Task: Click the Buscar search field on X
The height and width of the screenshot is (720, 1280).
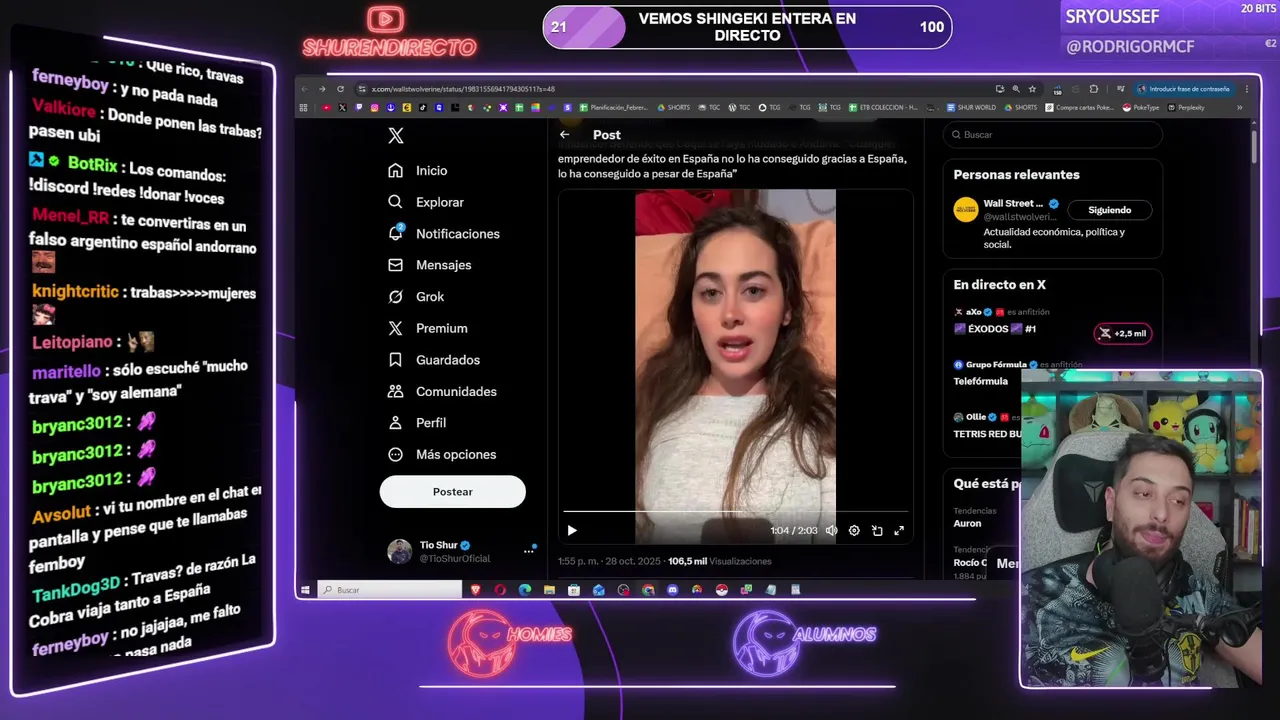Action: (1053, 134)
